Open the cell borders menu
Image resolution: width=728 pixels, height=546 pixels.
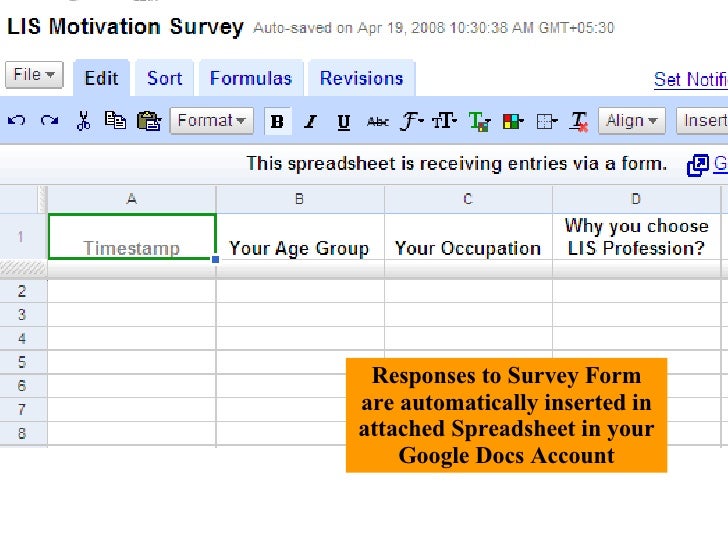pyautogui.click(x=546, y=122)
